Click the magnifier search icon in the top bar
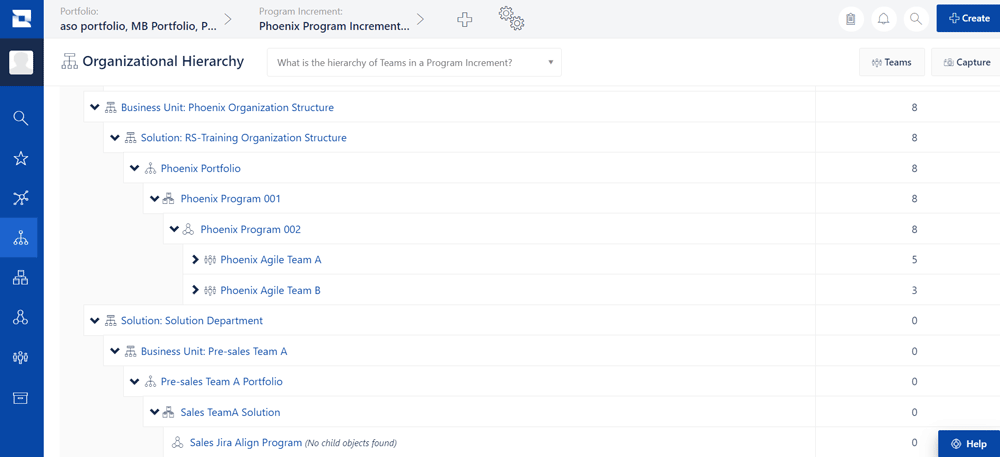Image resolution: width=1000 pixels, height=457 pixels. click(x=916, y=18)
